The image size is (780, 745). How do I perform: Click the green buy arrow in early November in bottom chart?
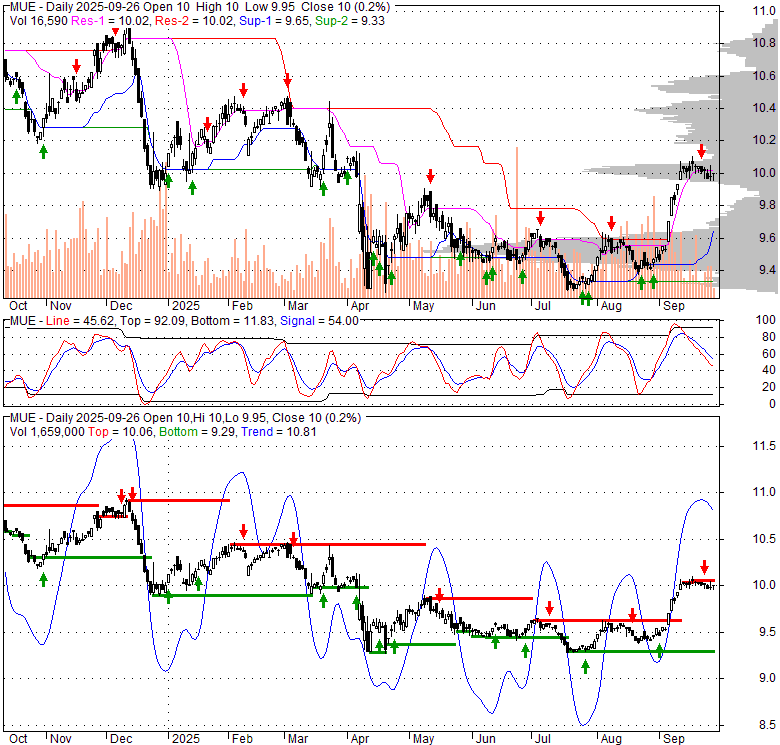click(x=43, y=579)
